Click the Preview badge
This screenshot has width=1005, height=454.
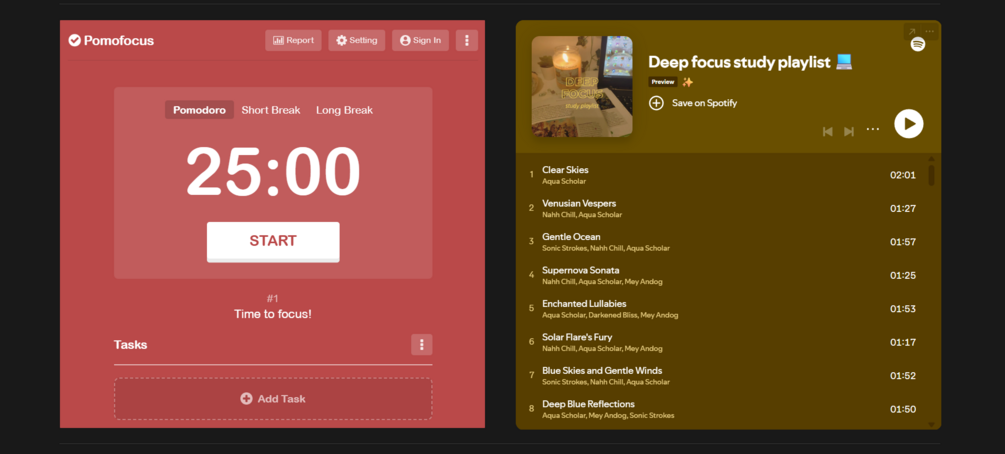663,82
